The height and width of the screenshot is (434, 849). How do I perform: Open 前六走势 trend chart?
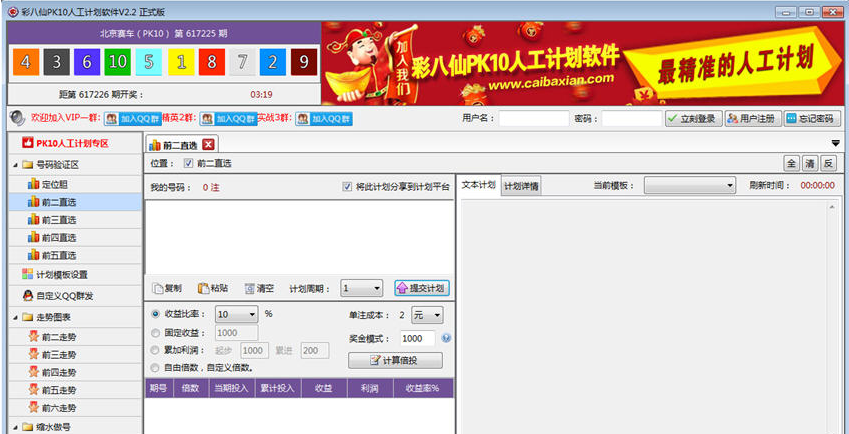[x=76, y=407]
